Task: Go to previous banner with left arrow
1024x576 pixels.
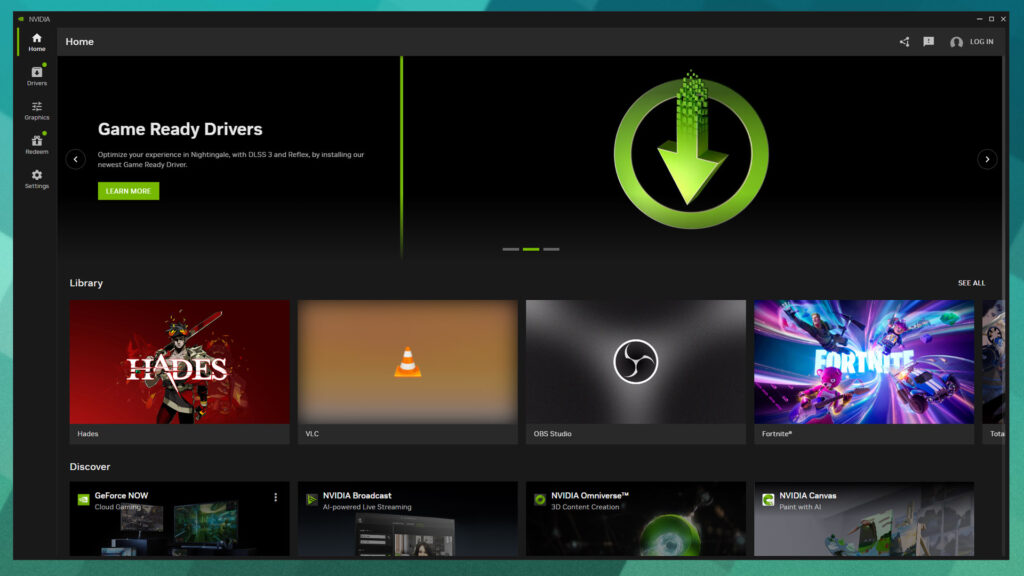Action: [75, 159]
